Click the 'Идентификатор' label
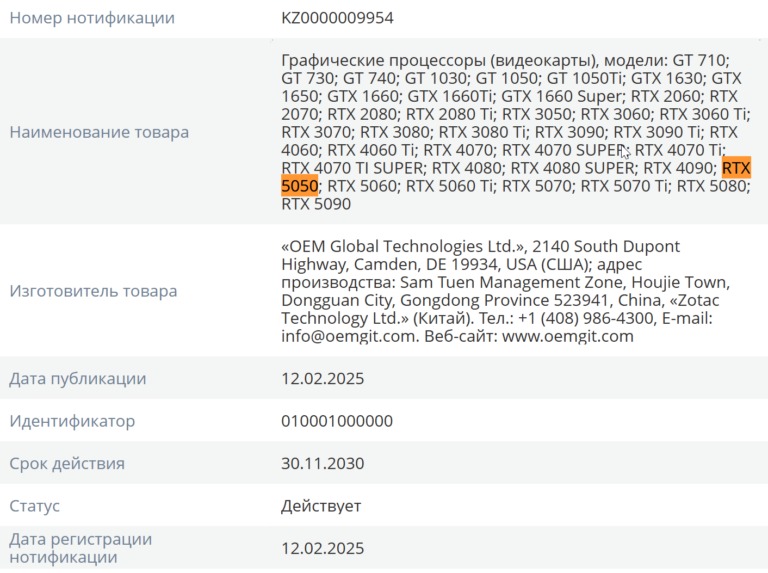 pos(72,421)
